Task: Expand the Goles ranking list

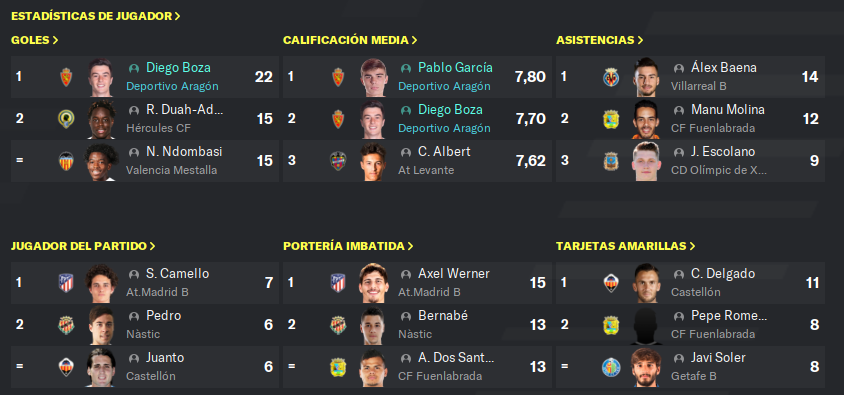Action: (x=34, y=40)
